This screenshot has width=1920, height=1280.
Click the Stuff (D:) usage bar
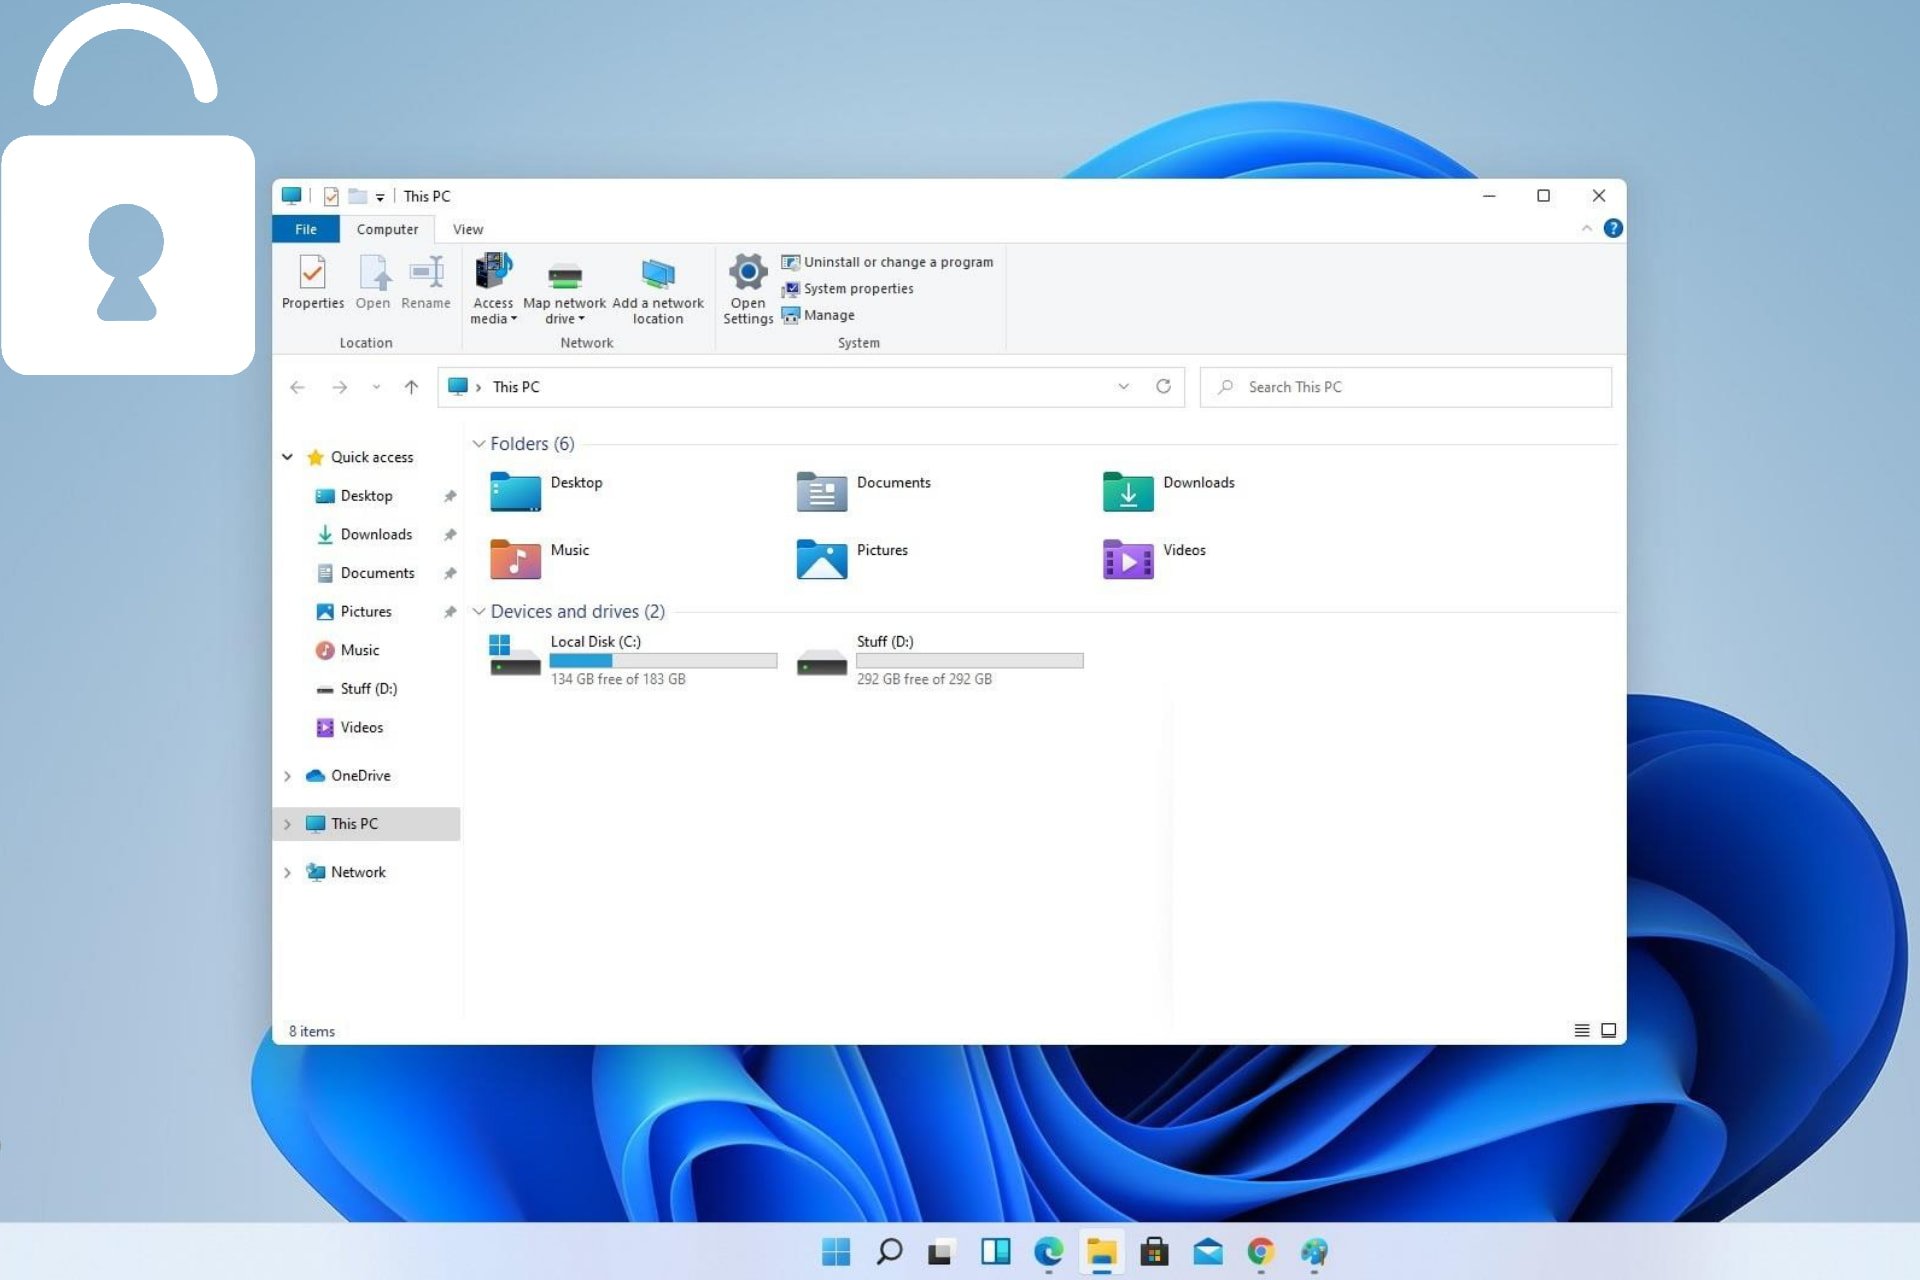[x=969, y=661]
